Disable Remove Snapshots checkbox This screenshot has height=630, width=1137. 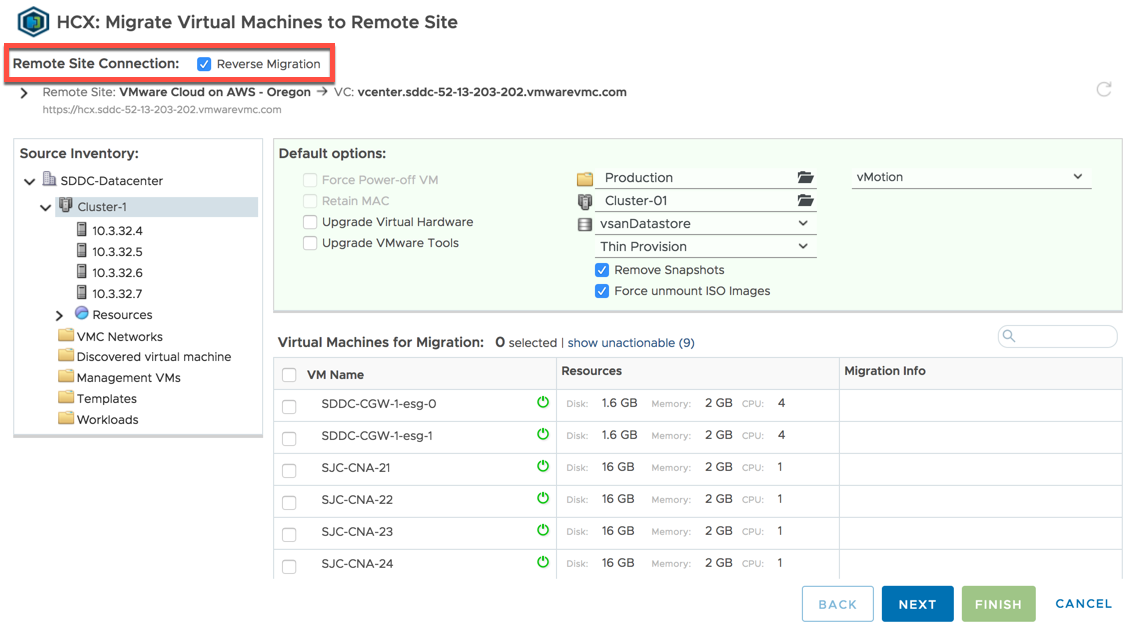coord(602,270)
